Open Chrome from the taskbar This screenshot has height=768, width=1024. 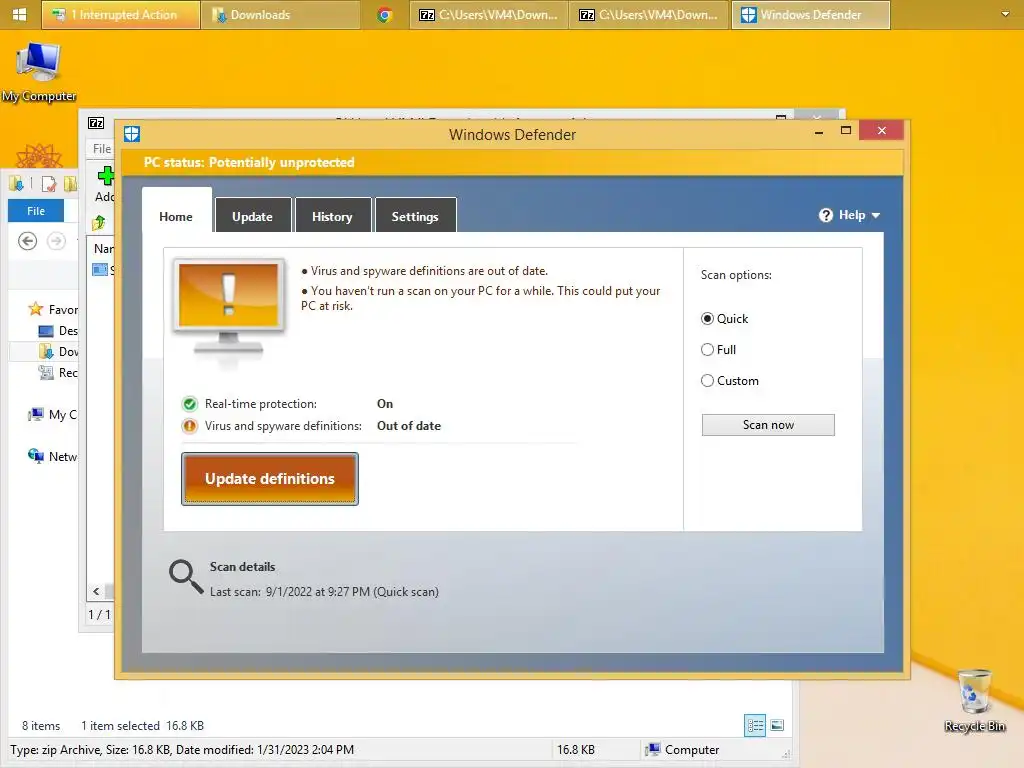pos(385,14)
